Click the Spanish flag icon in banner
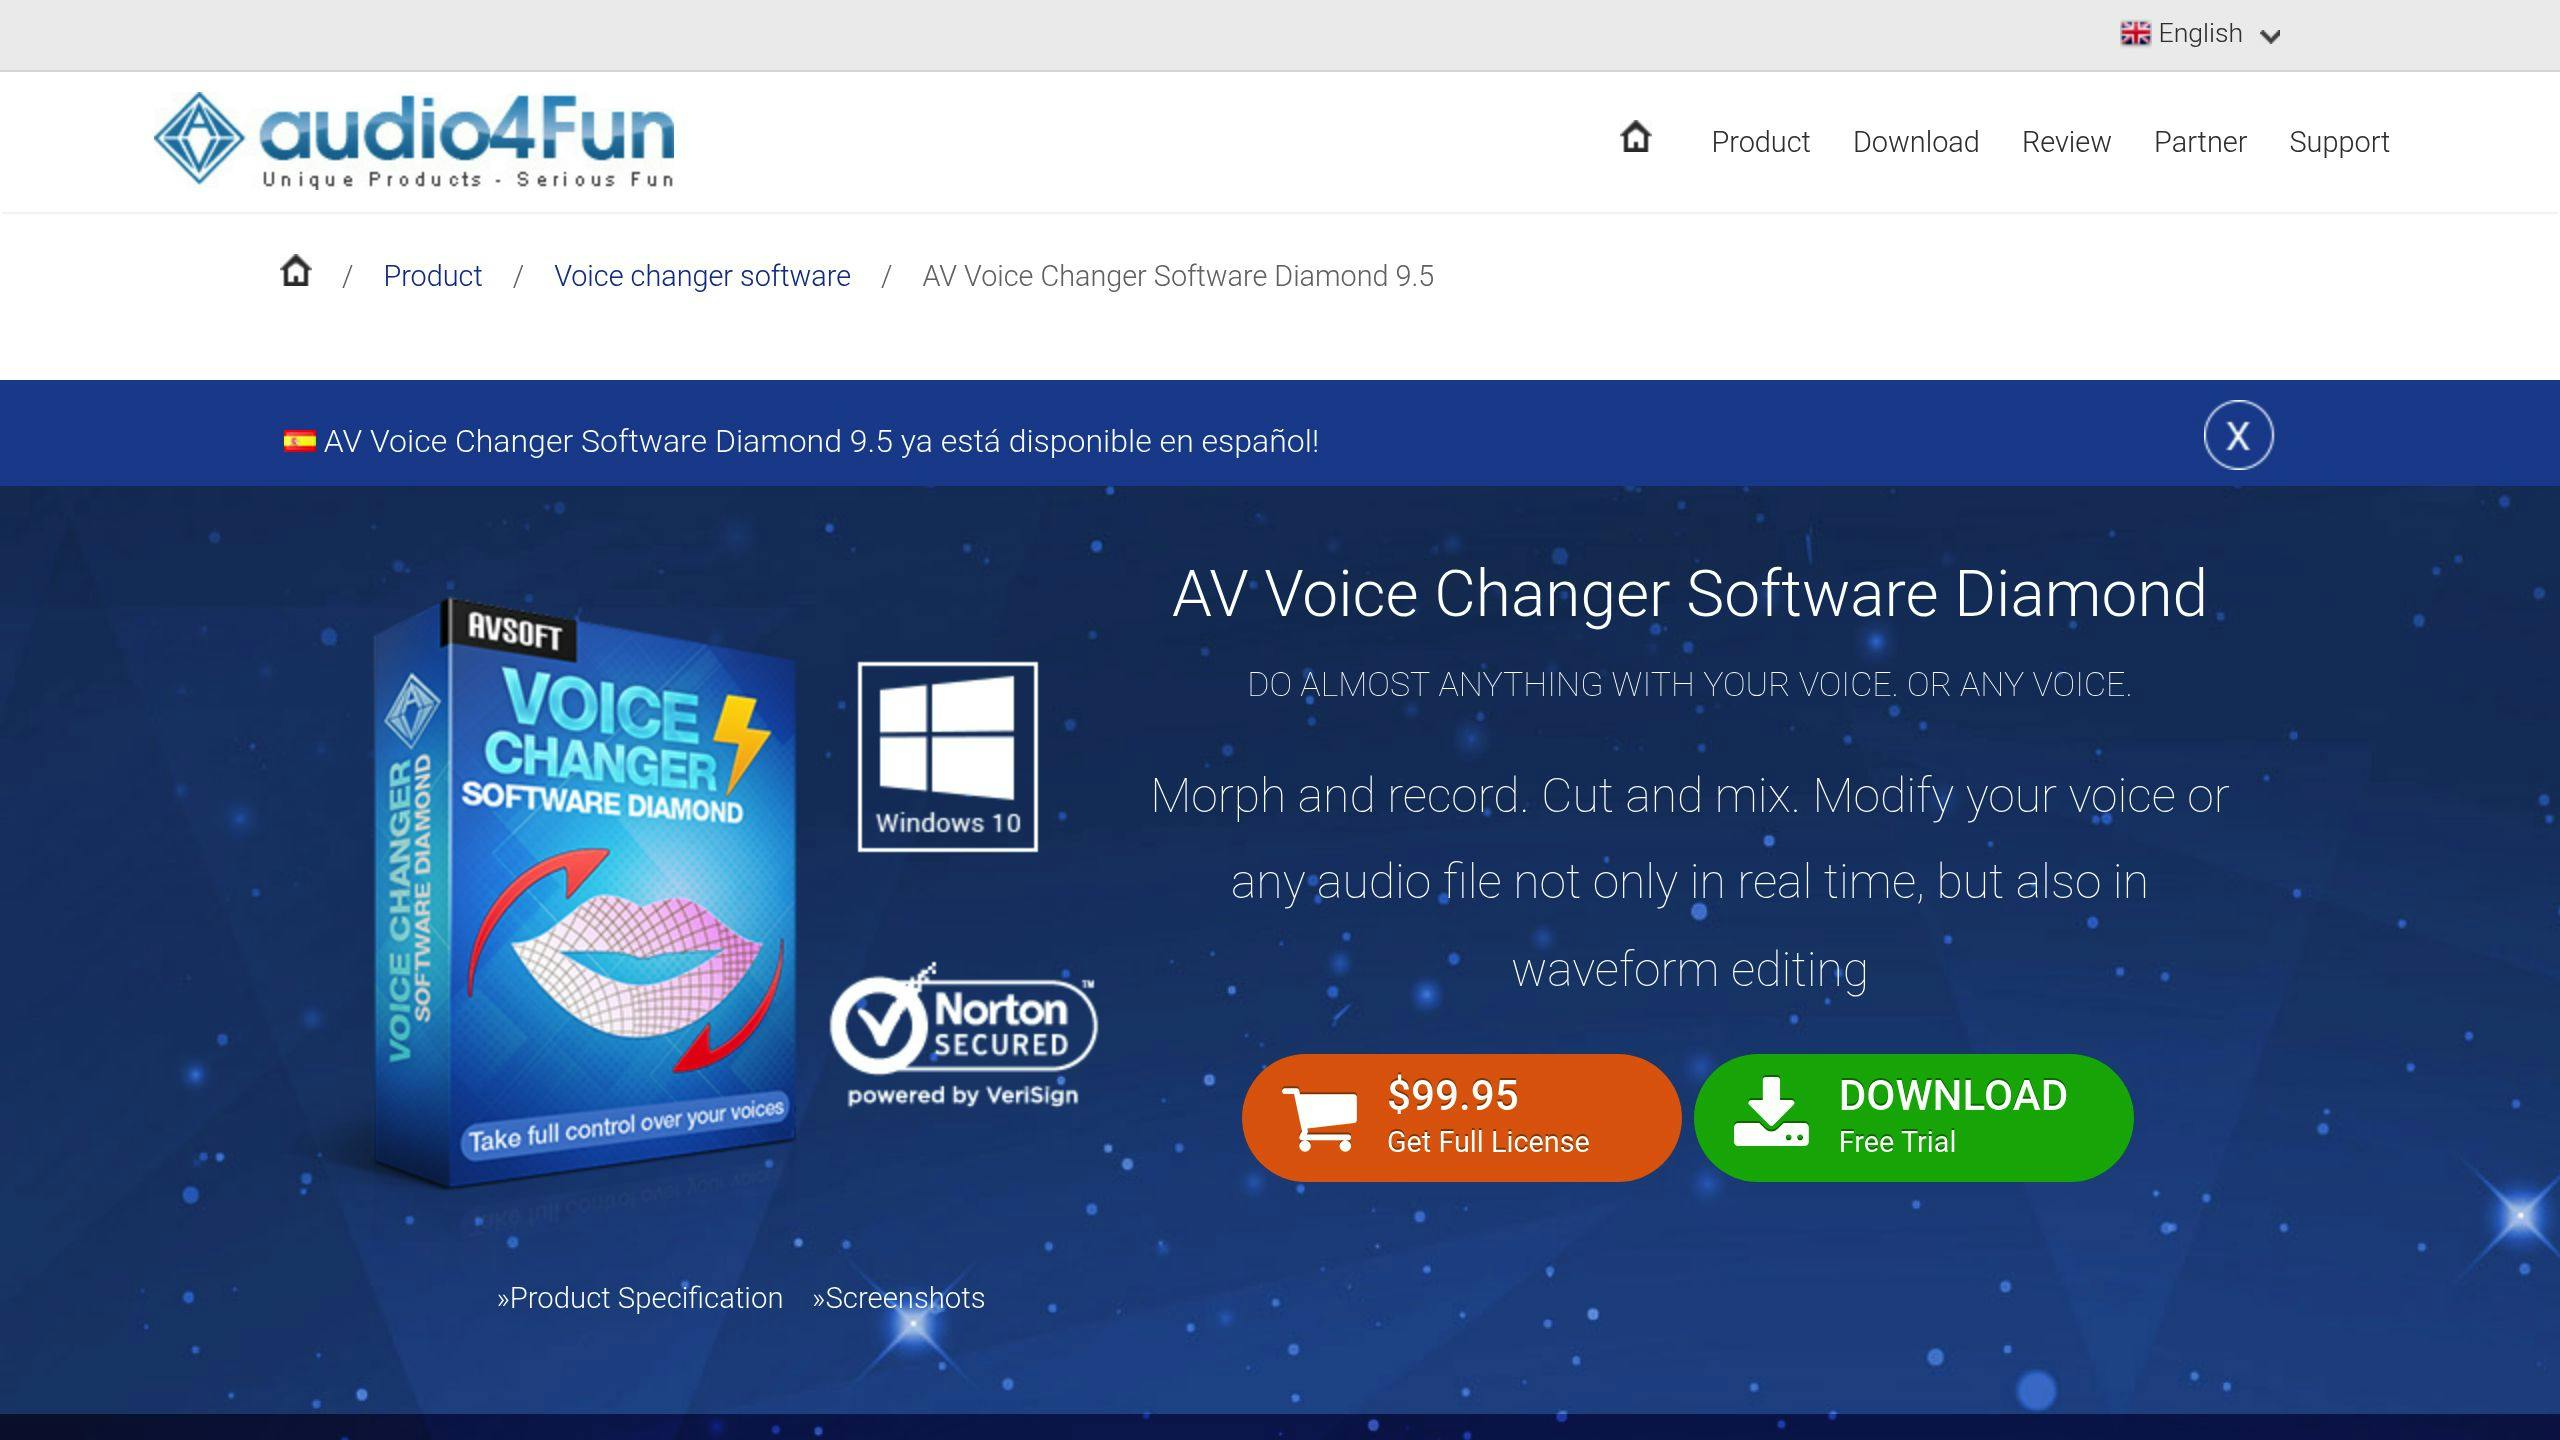The image size is (2560, 1440). tap(299, 441)
